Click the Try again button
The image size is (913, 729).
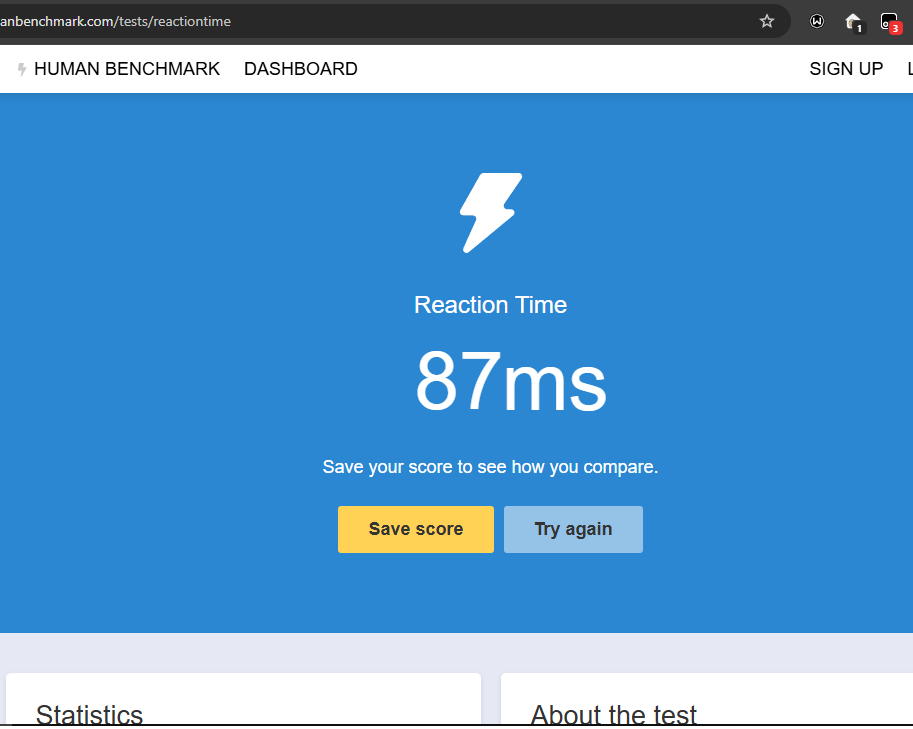573,529
